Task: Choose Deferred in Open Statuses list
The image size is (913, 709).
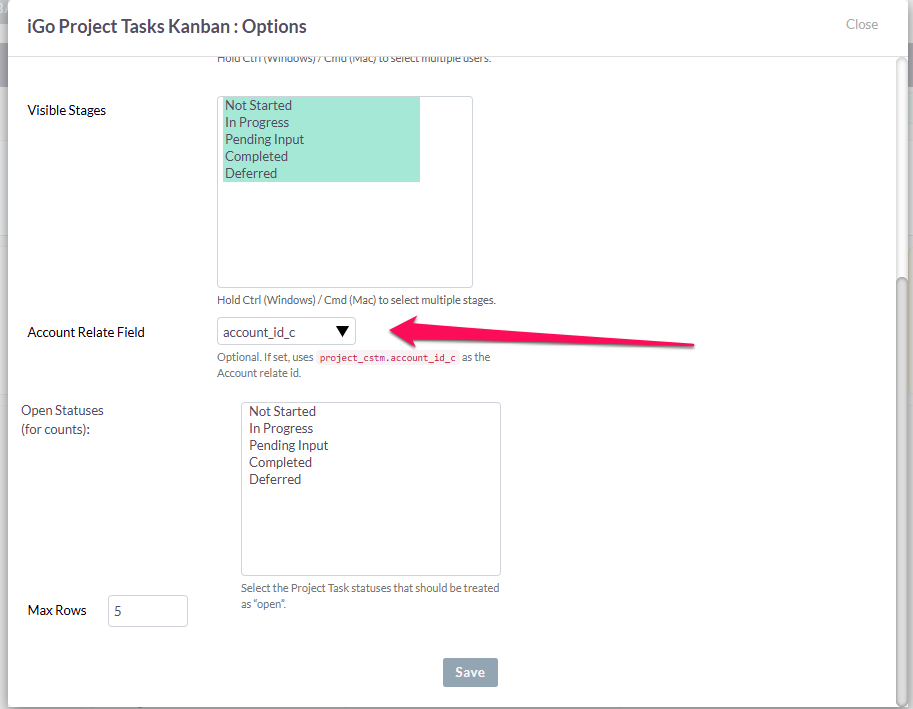Action: [x=370, y=479]
